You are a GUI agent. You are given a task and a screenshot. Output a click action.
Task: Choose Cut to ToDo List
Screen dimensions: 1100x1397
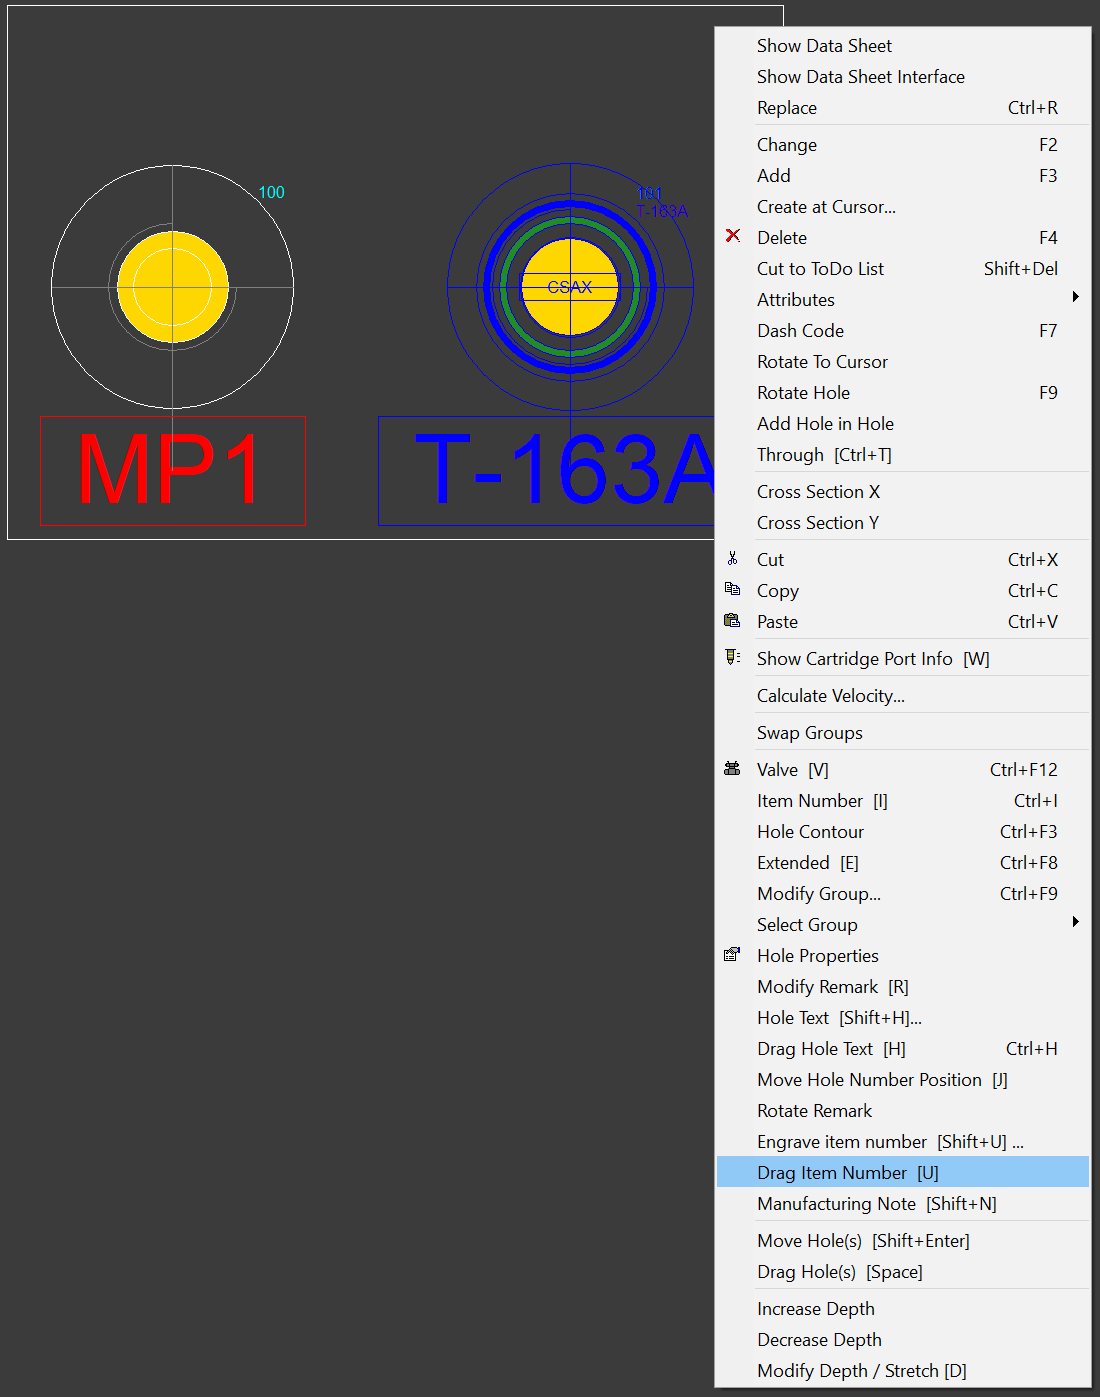pos(903,269)
